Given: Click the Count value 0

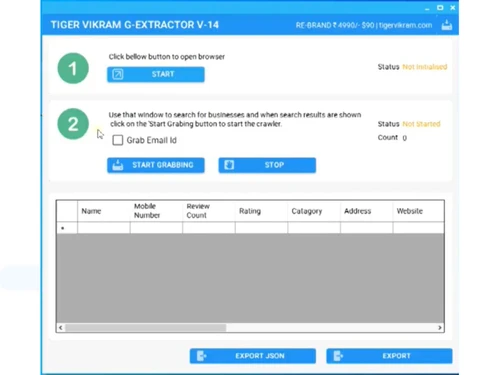Looking at the screenshot, I should (404, 138).
